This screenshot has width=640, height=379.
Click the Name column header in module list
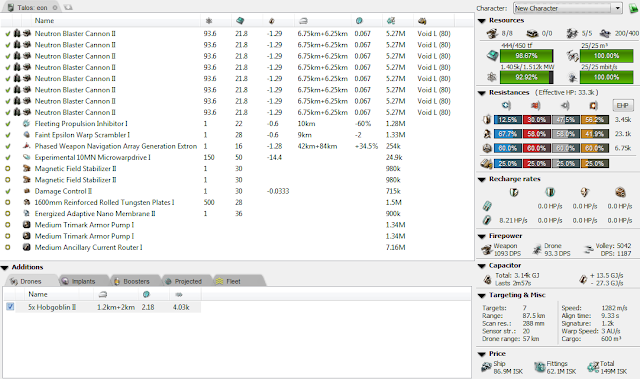tap(44, 21)
